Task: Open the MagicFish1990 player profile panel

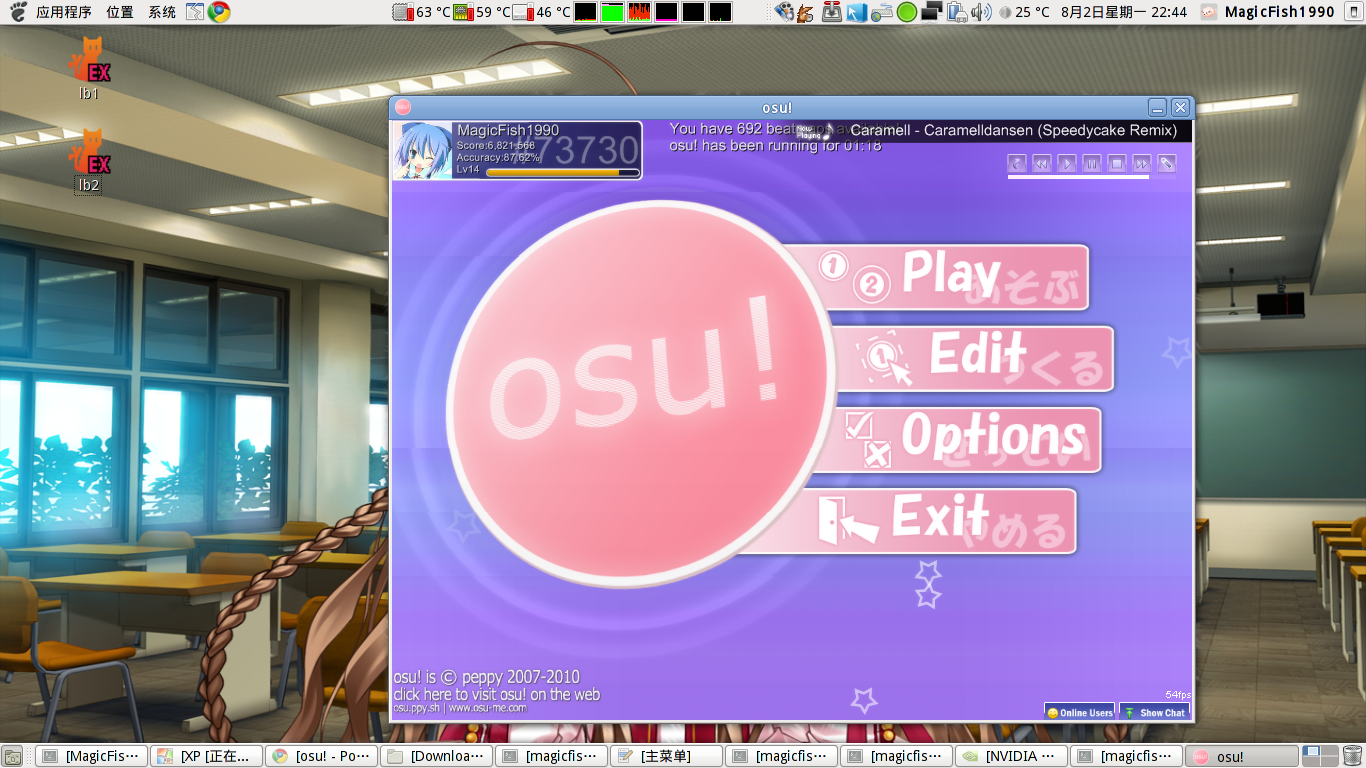Action: 517,150
